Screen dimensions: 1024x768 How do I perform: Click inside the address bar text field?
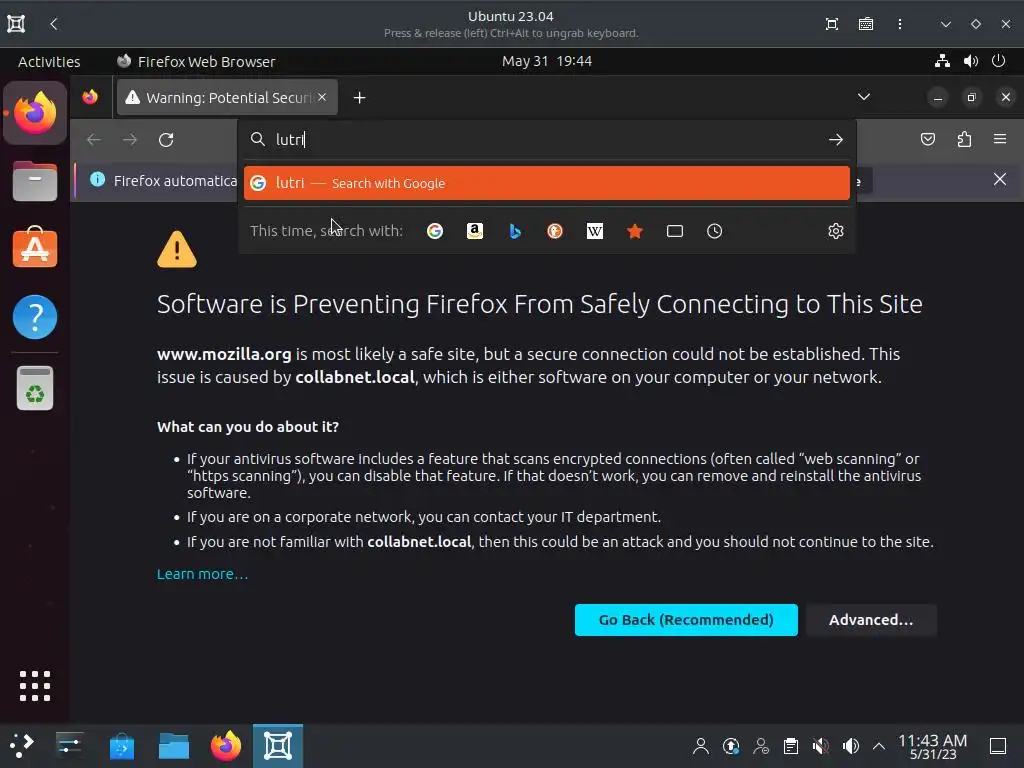[x=547, y=140]
